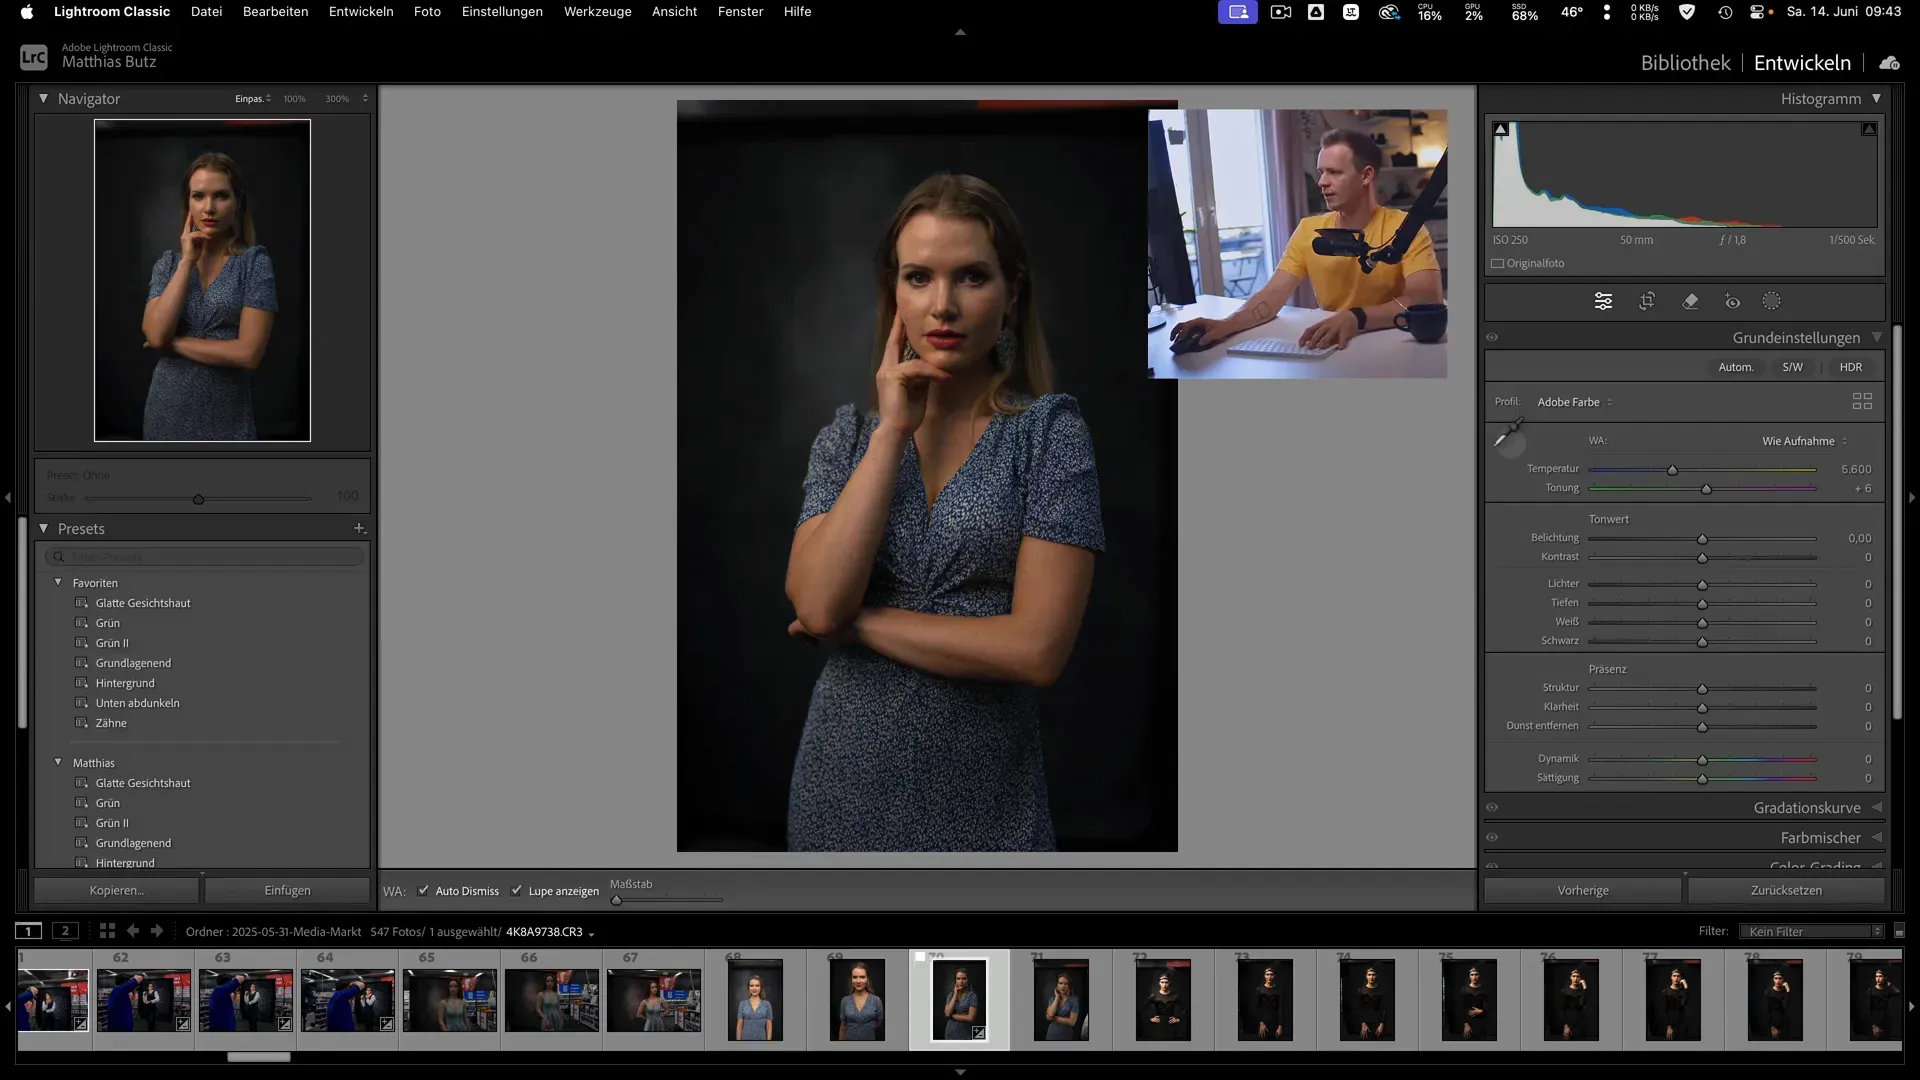Pick the white balance eyedropper
This screenshot has width=1920, height=1080.
pos(1510,441)
